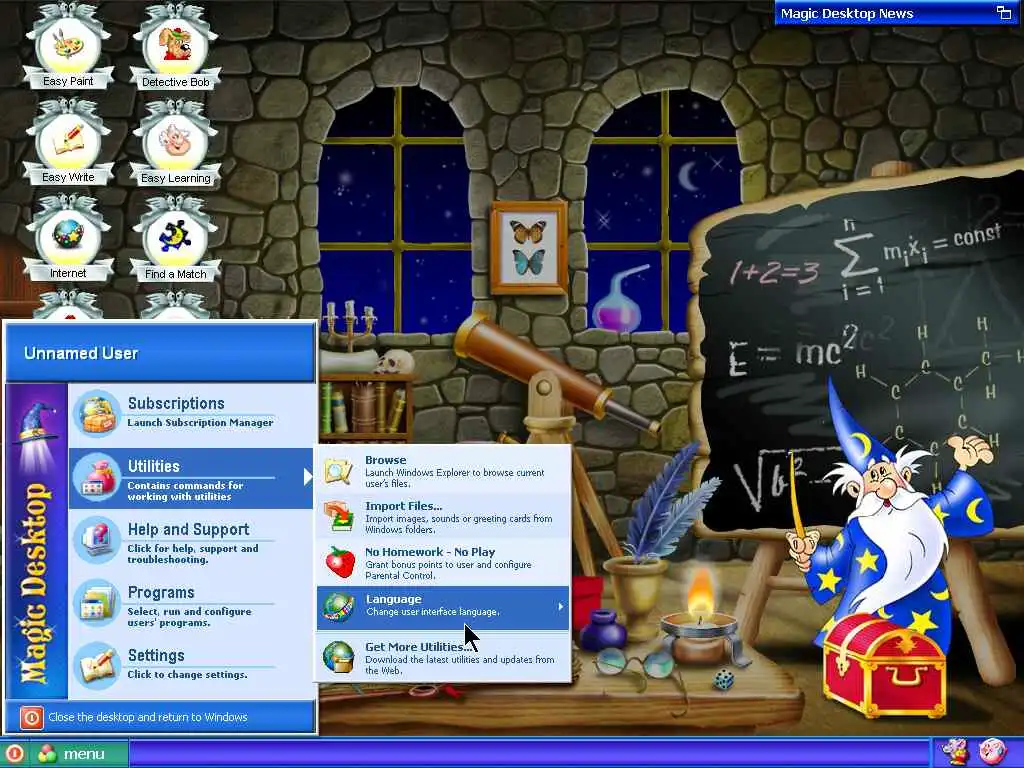
Task: Click the Magic Desktop News title
Action: click(x=846, y=13)
